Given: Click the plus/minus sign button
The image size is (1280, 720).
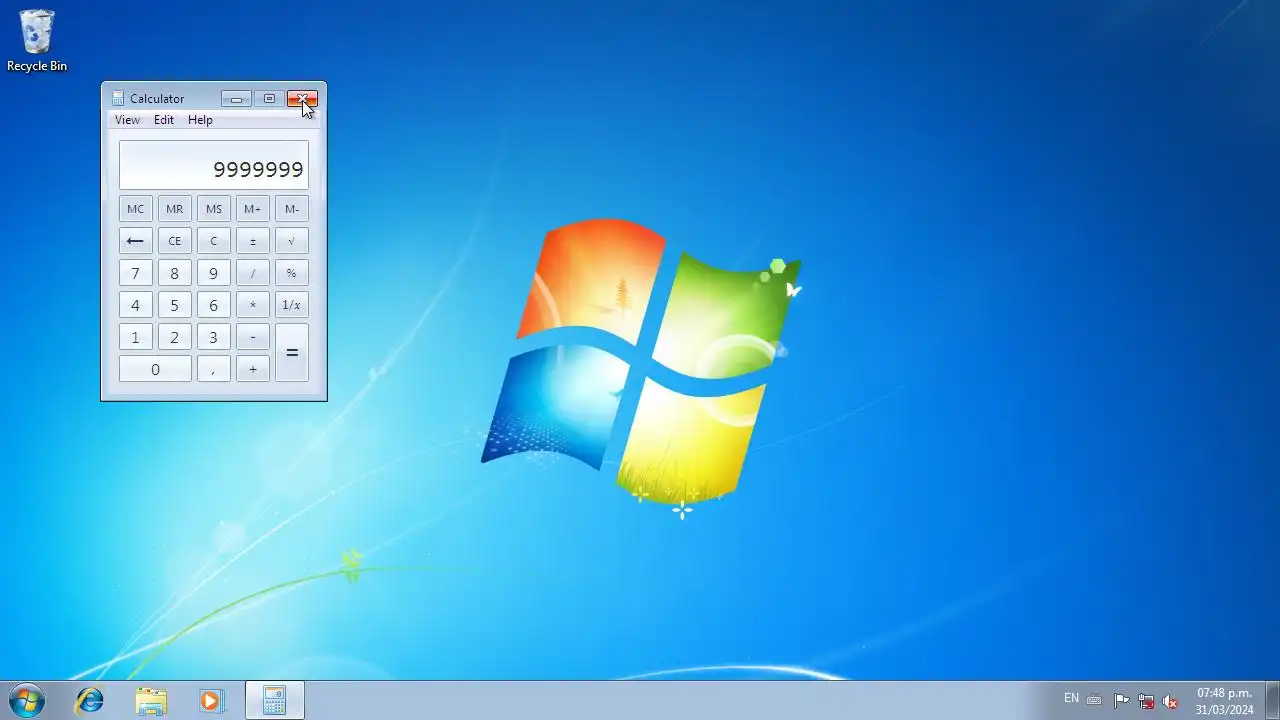Looking at the screenshot, I should point(253,241).
